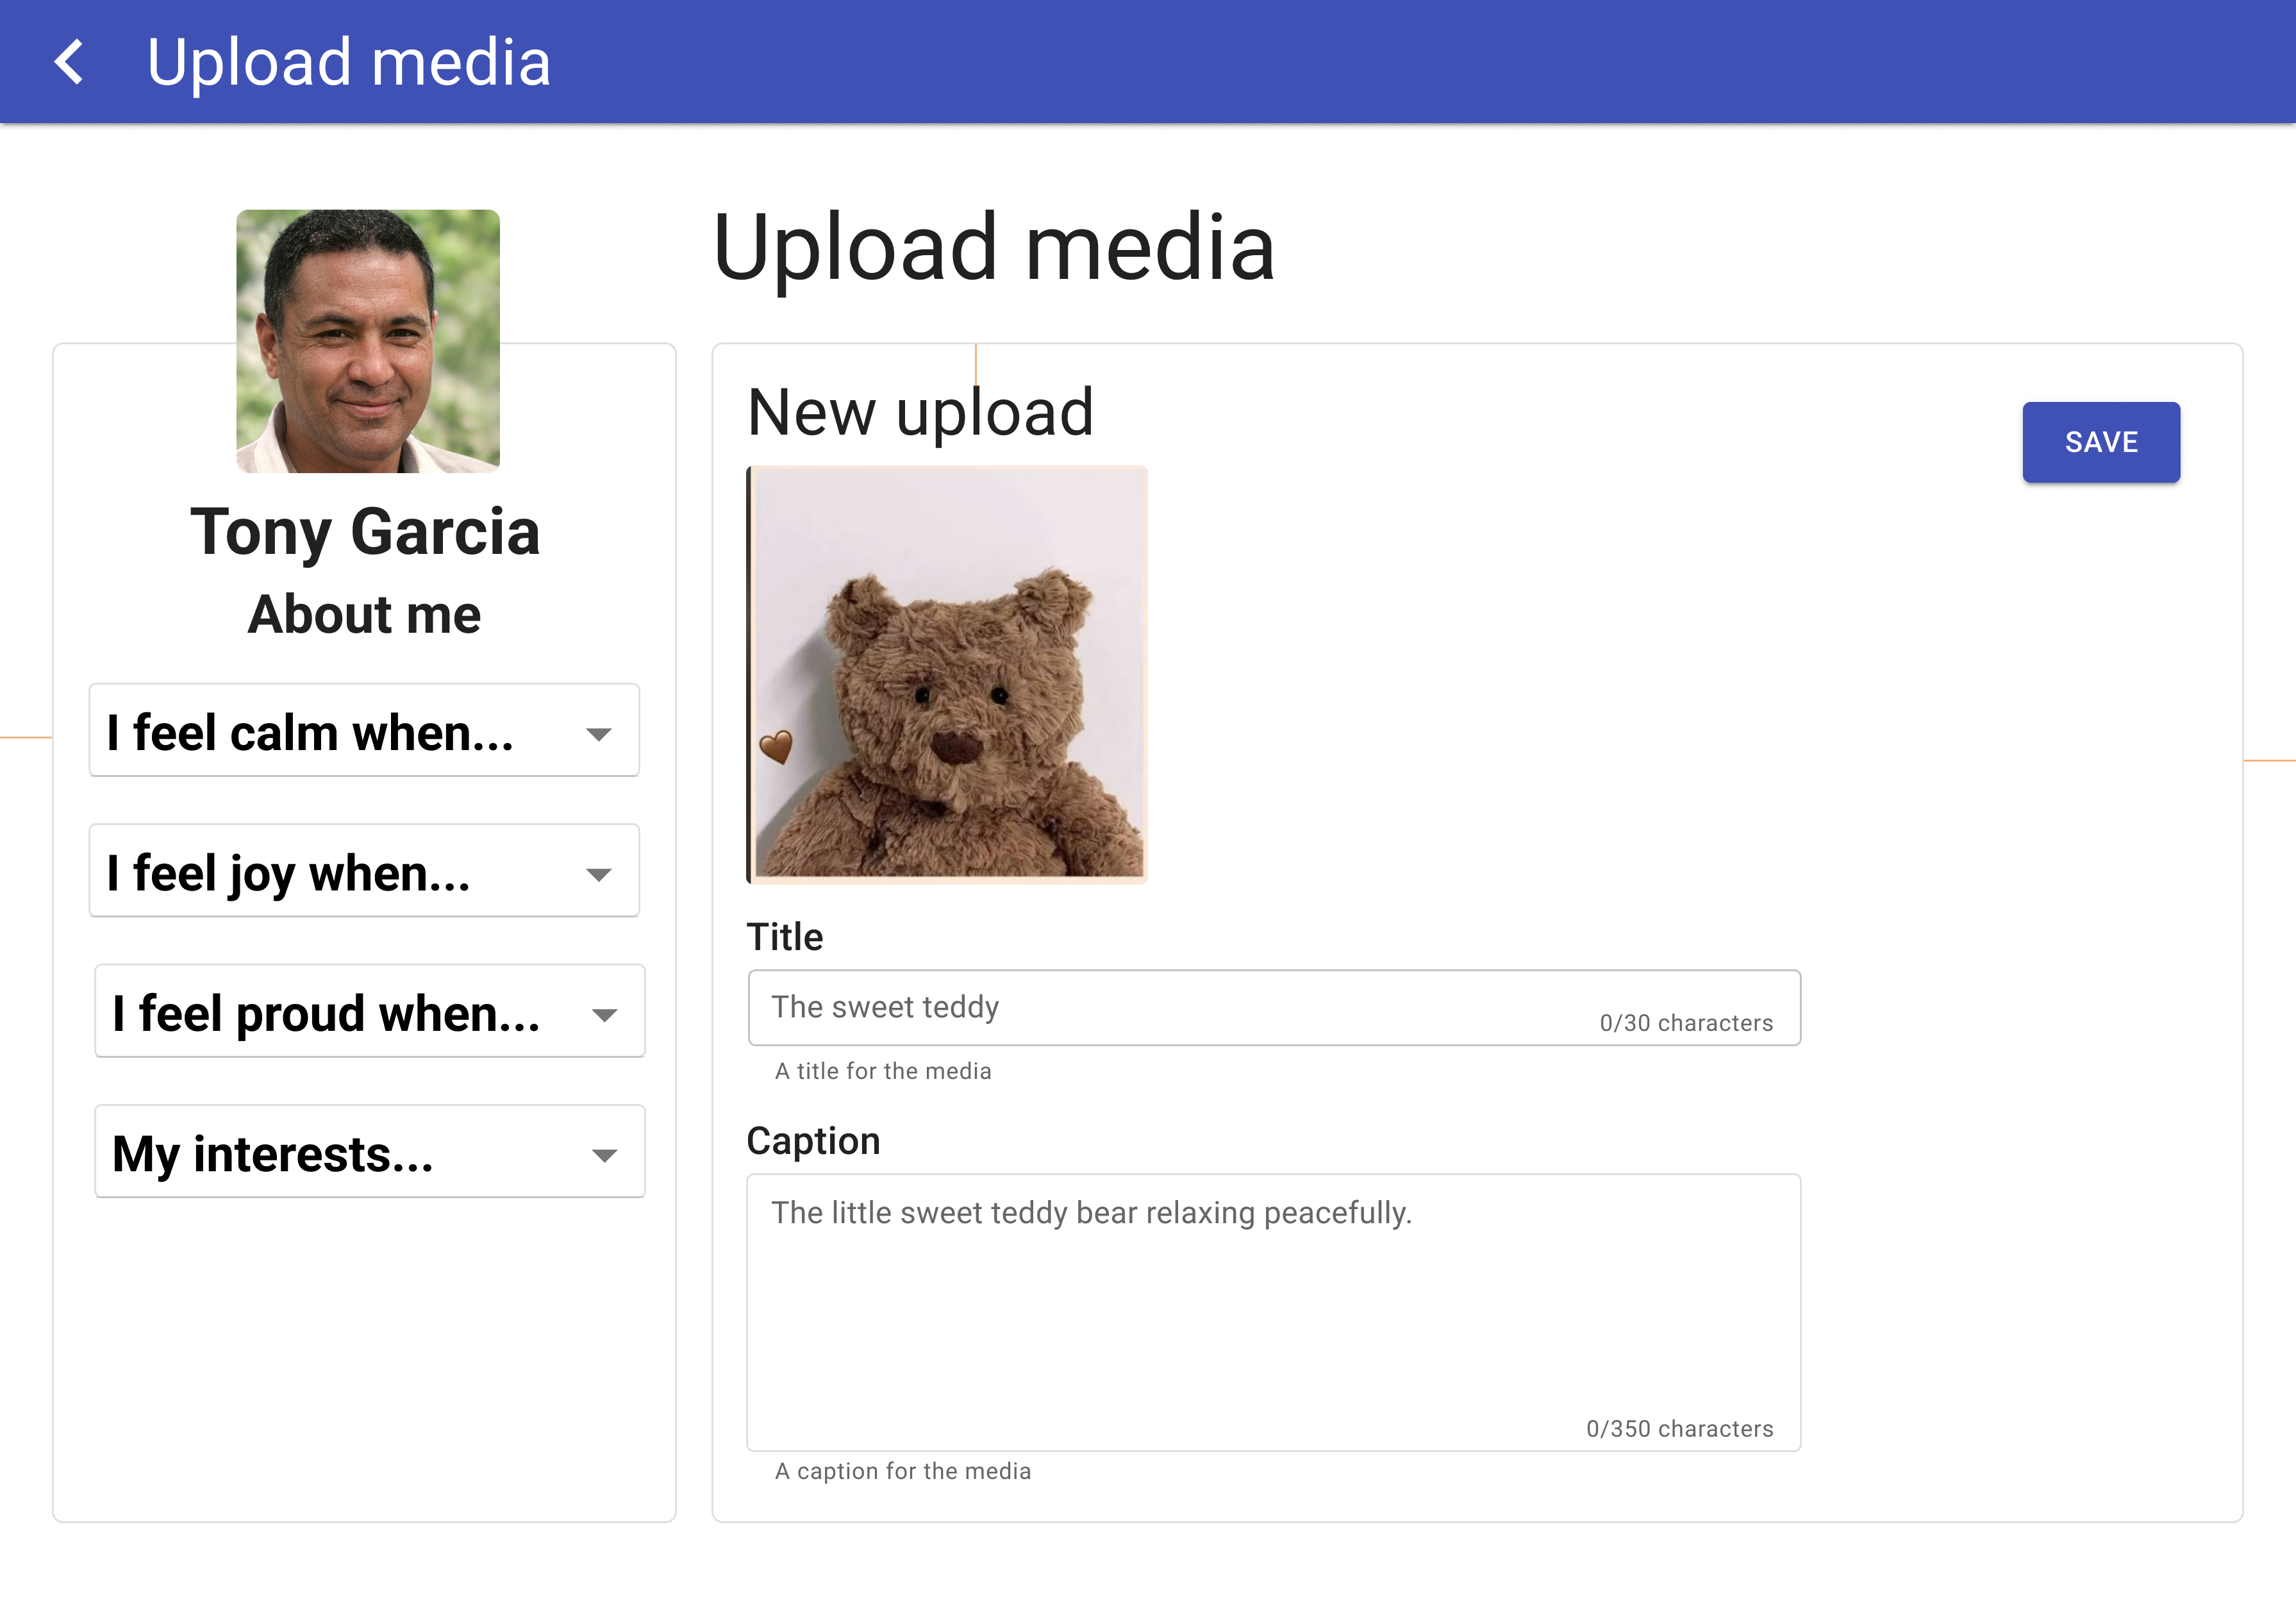The height and width of the screenshot is (1604, 2296).
Task: Click 'A caption for the media' hint
Action: click(903, 1471)
